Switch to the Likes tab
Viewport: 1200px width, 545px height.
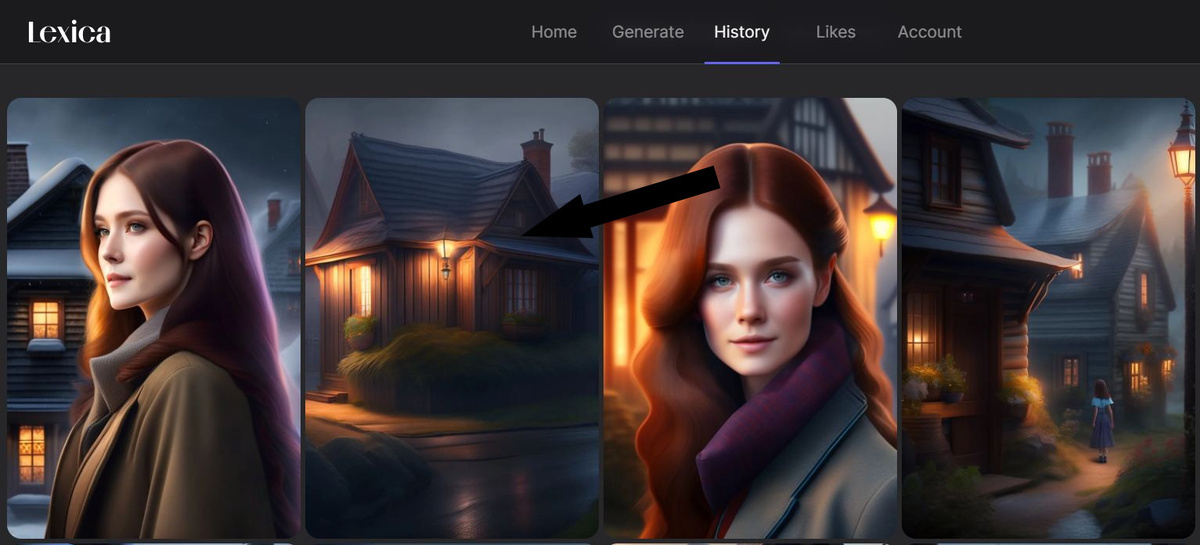(836, 32)
